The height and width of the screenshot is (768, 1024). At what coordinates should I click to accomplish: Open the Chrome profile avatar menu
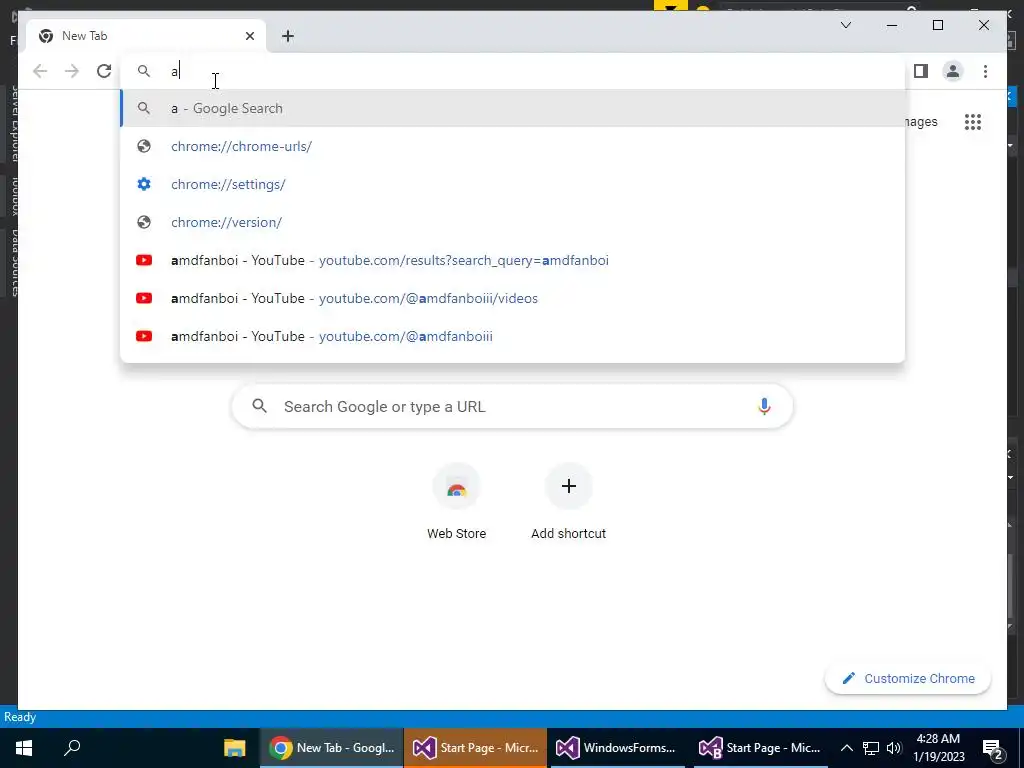click(x=953, y=71)
